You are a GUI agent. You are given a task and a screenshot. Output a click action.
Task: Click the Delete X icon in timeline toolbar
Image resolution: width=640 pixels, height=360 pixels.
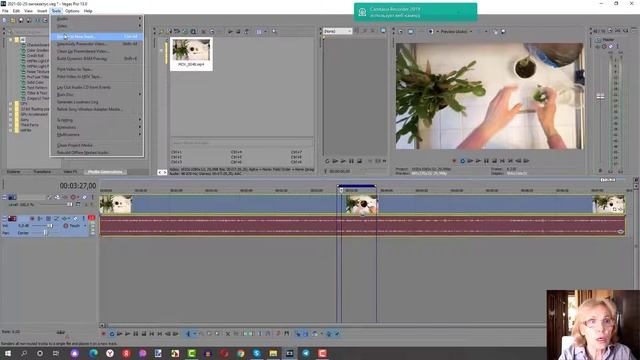pos(228,333)
